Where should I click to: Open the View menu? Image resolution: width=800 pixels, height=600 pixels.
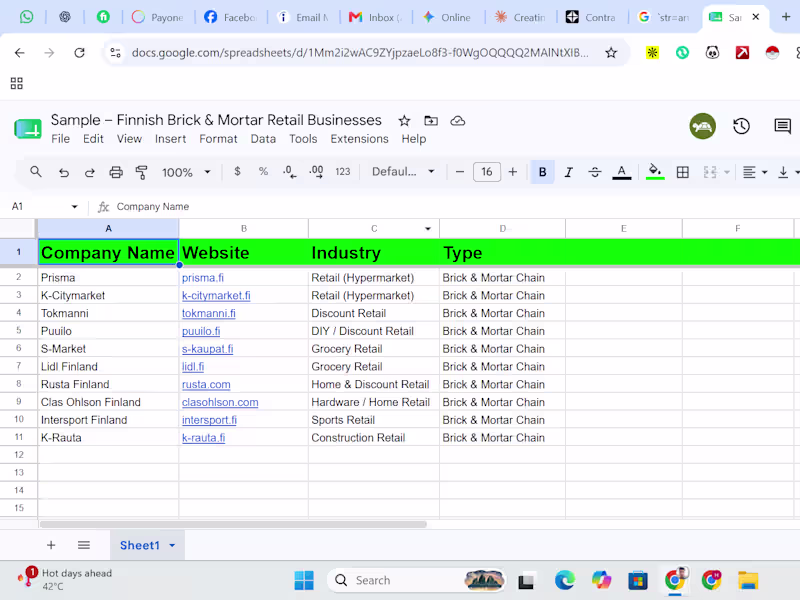pos(129,139)
